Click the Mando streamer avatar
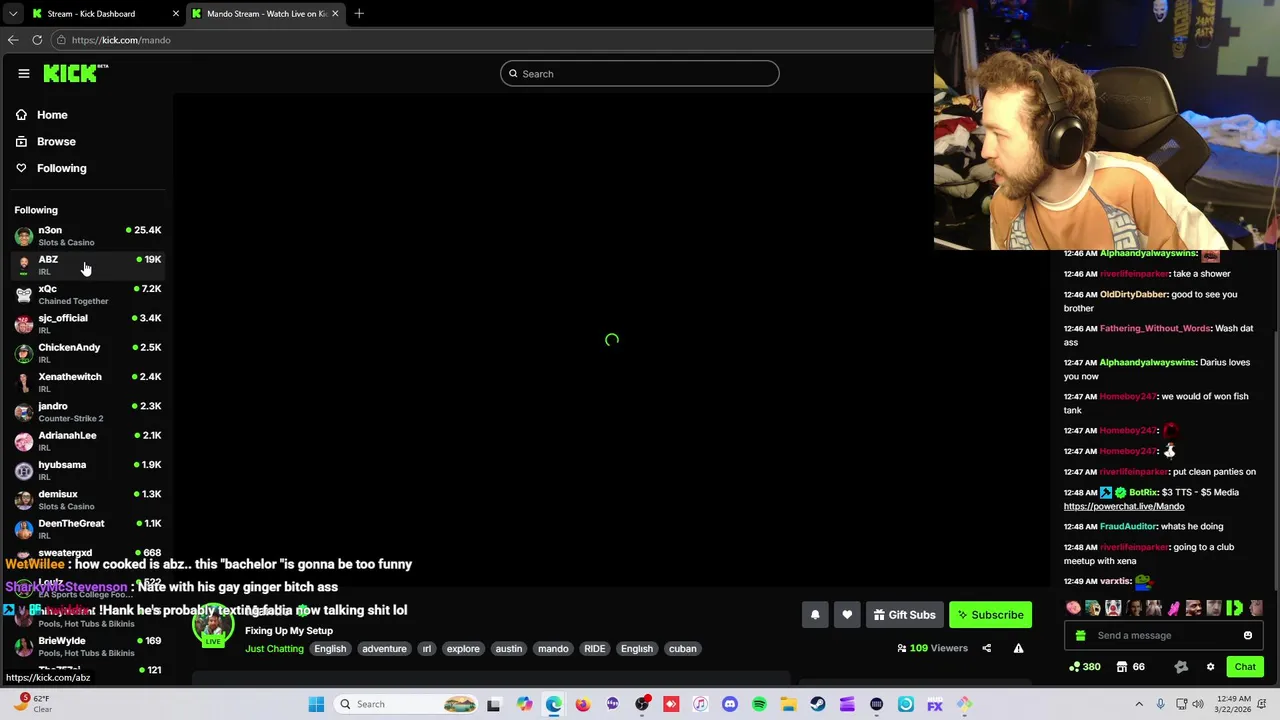 tap(213, 625)
